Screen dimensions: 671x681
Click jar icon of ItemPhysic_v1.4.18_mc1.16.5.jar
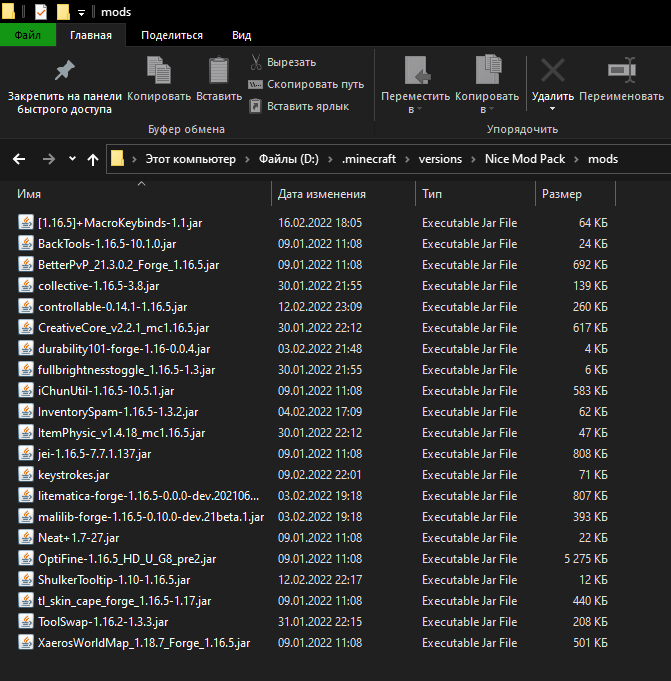26,432
